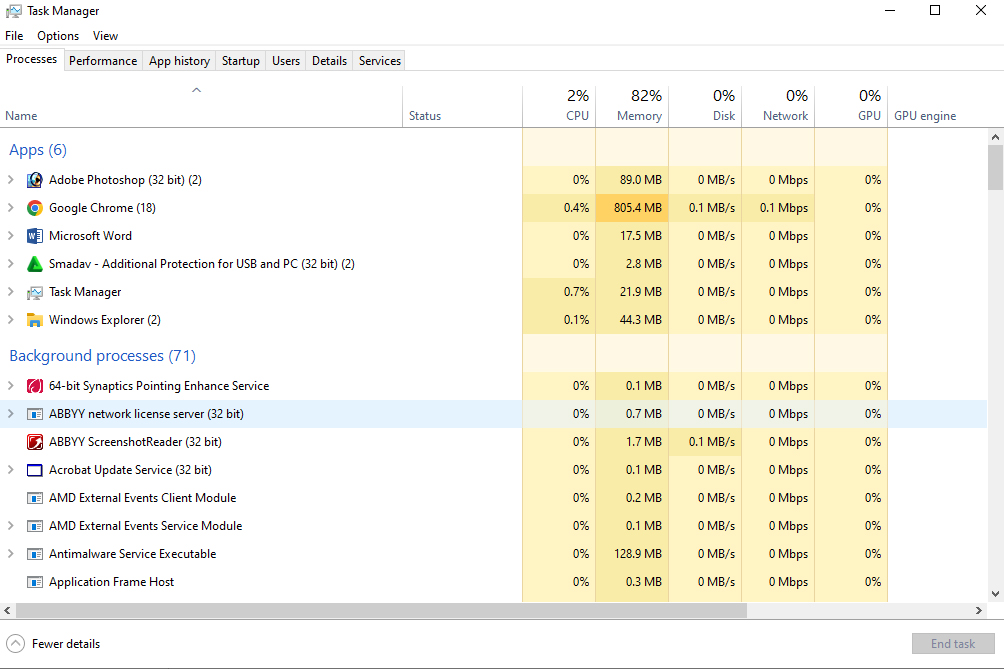Viewport: 1004px width, 669px height.
Task: Select the ABBYY ScreenshotReader (32 bit) row name
Action: tap(135, 442)
